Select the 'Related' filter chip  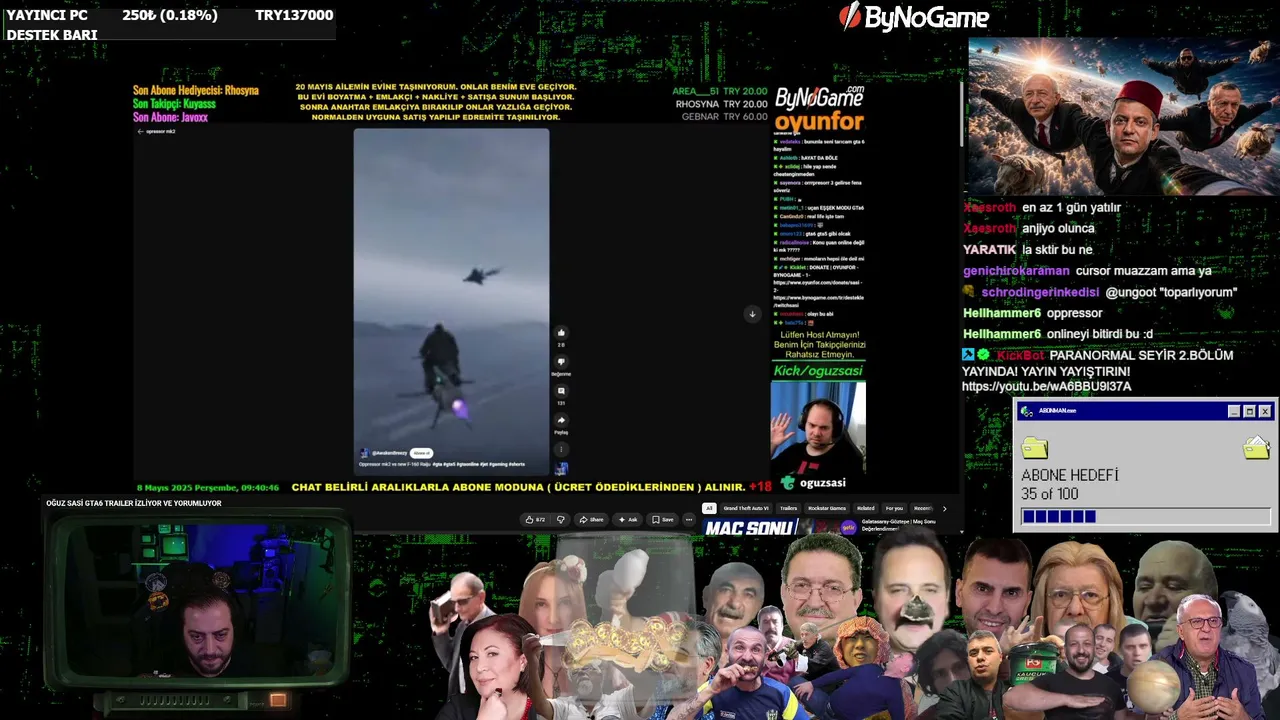(x=865, y=508)
